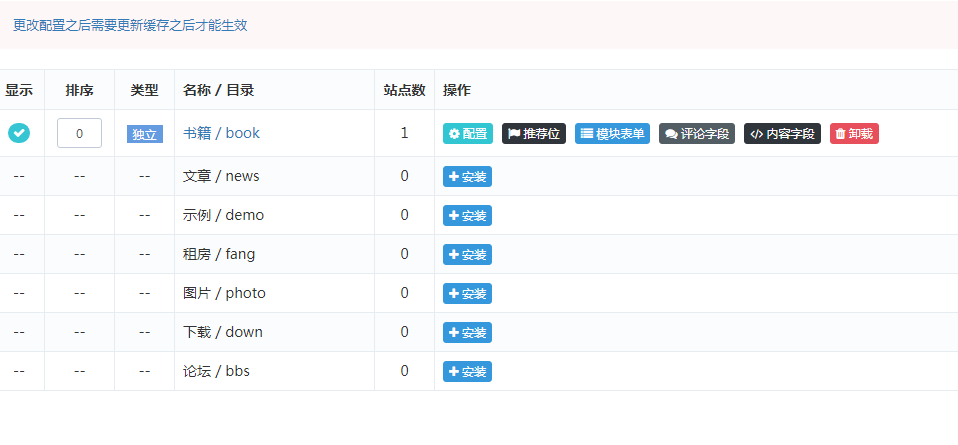The height and width of the screenshot is (445, 958).
Task: Install the 论坛 / bbs module
Action: [467, 372]
